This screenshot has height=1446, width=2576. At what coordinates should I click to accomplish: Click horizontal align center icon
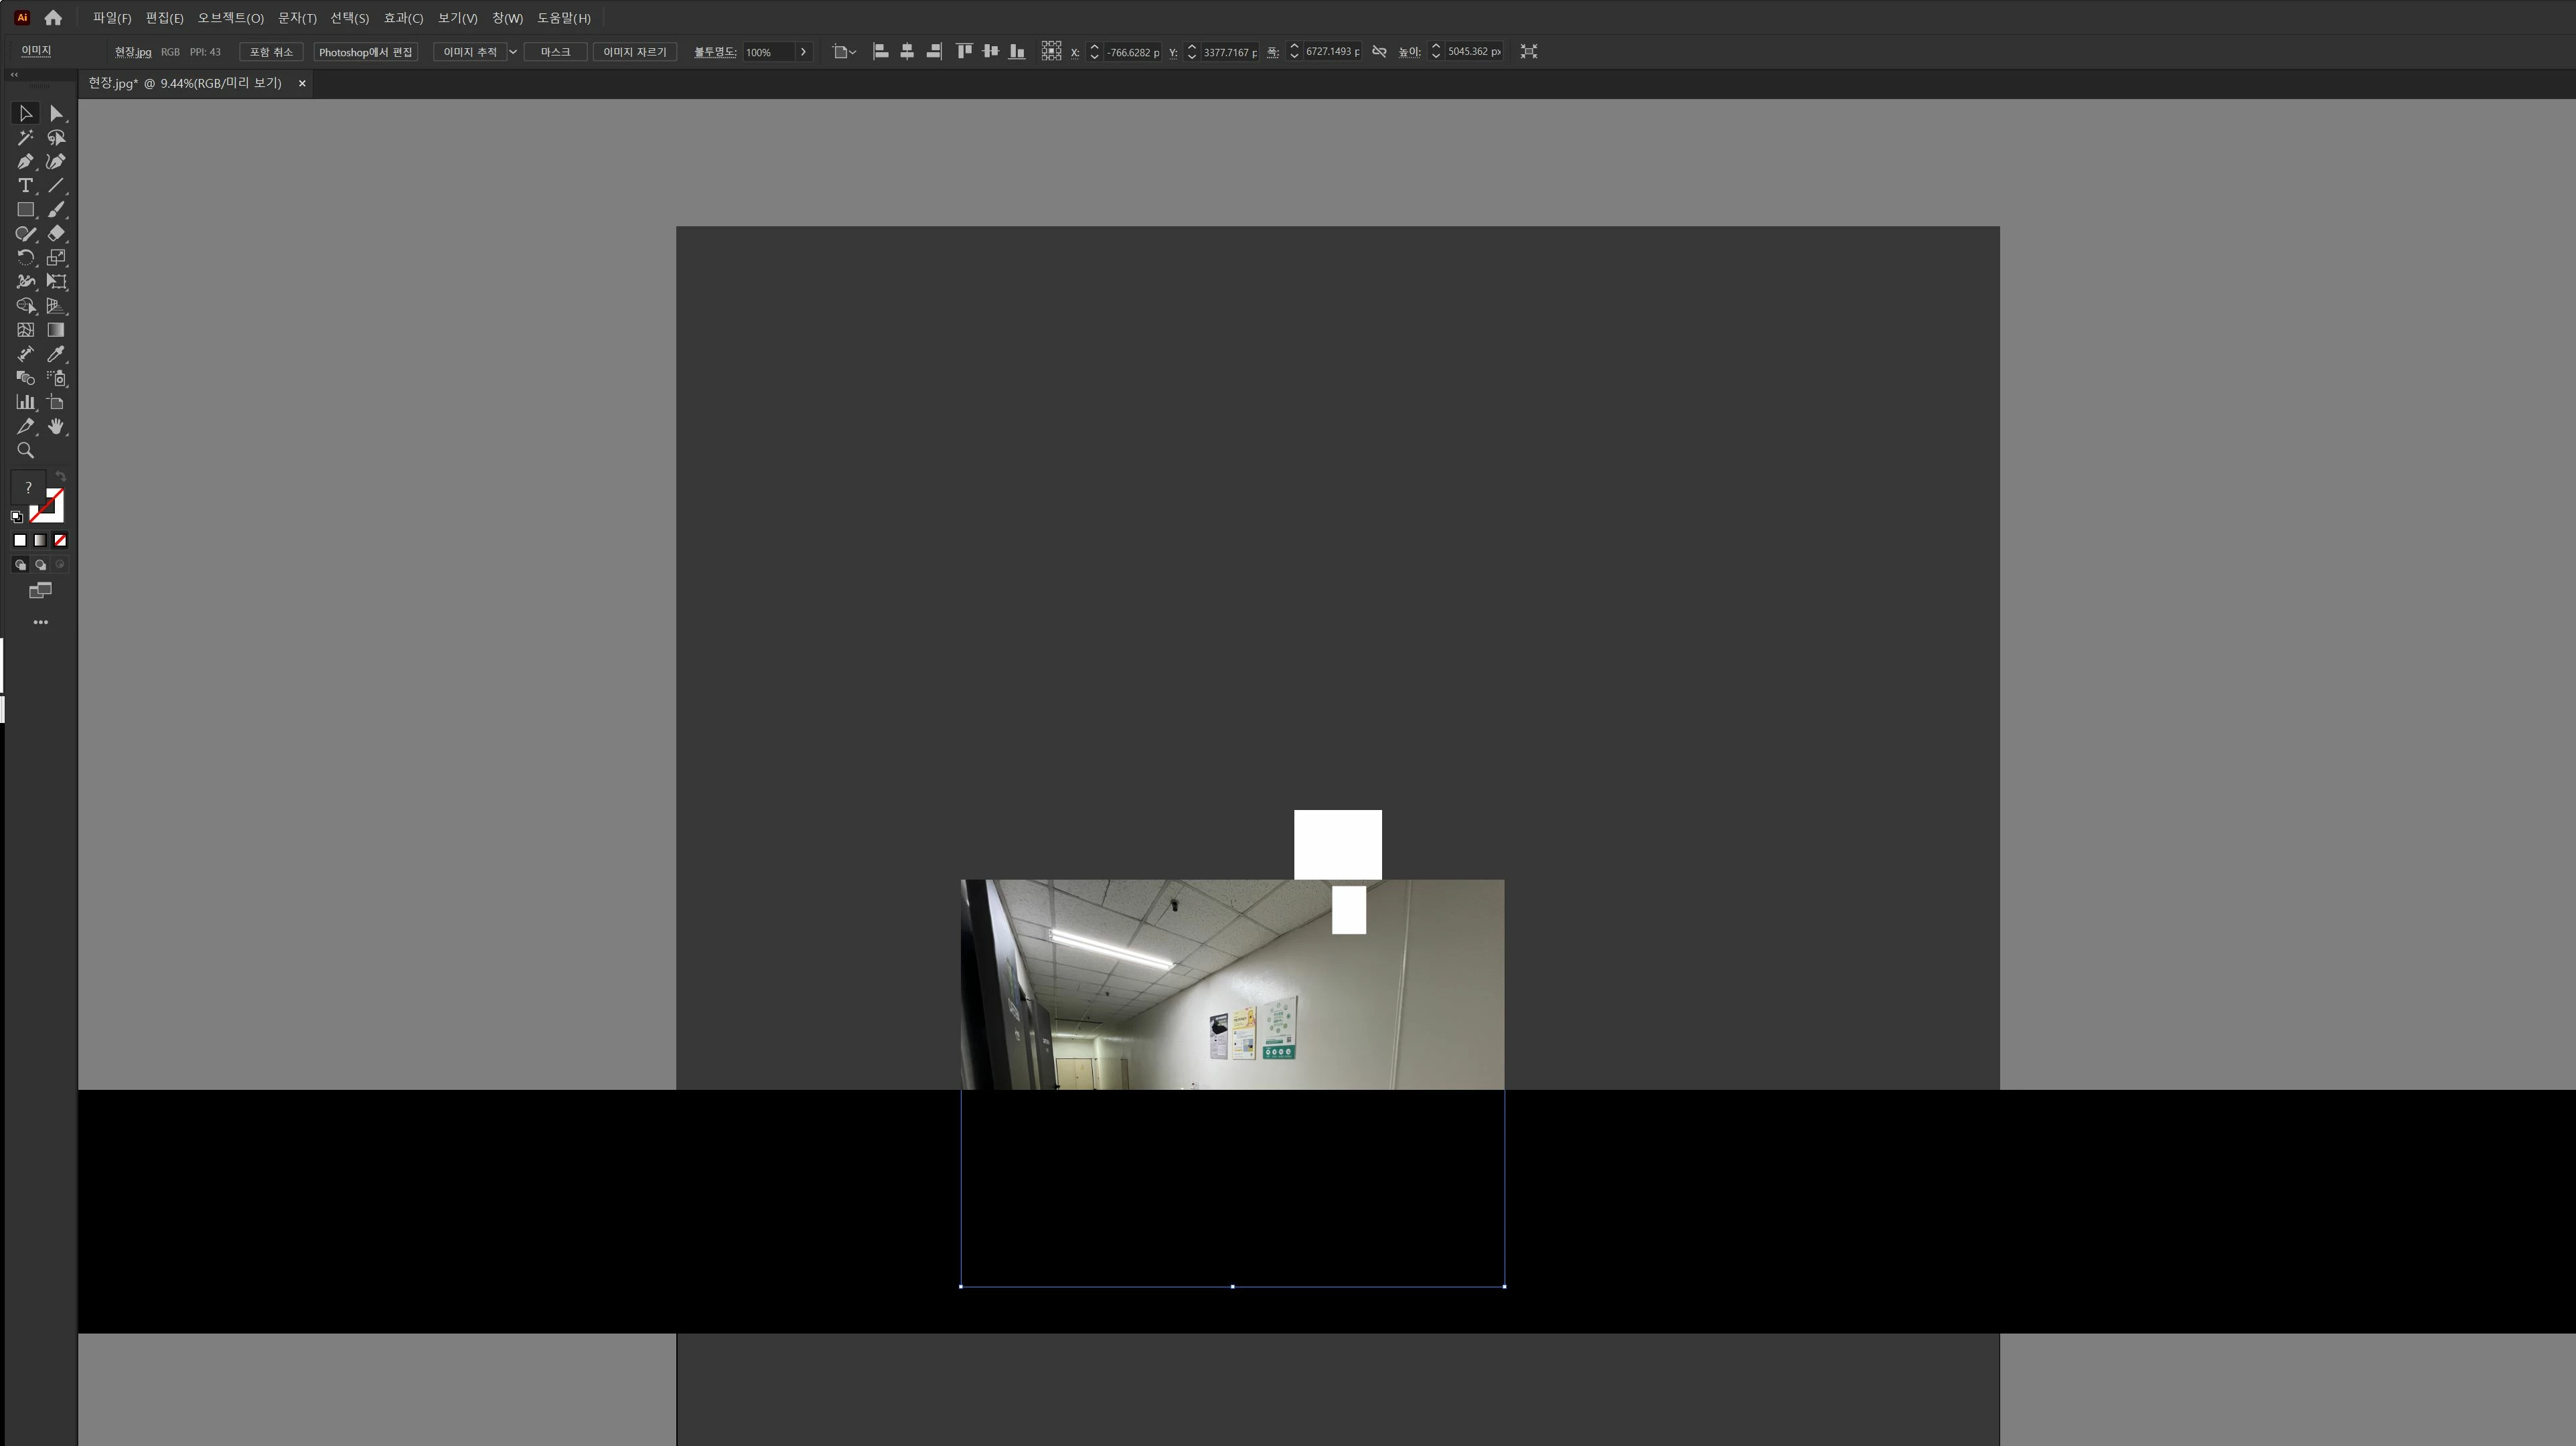[907, 51]
